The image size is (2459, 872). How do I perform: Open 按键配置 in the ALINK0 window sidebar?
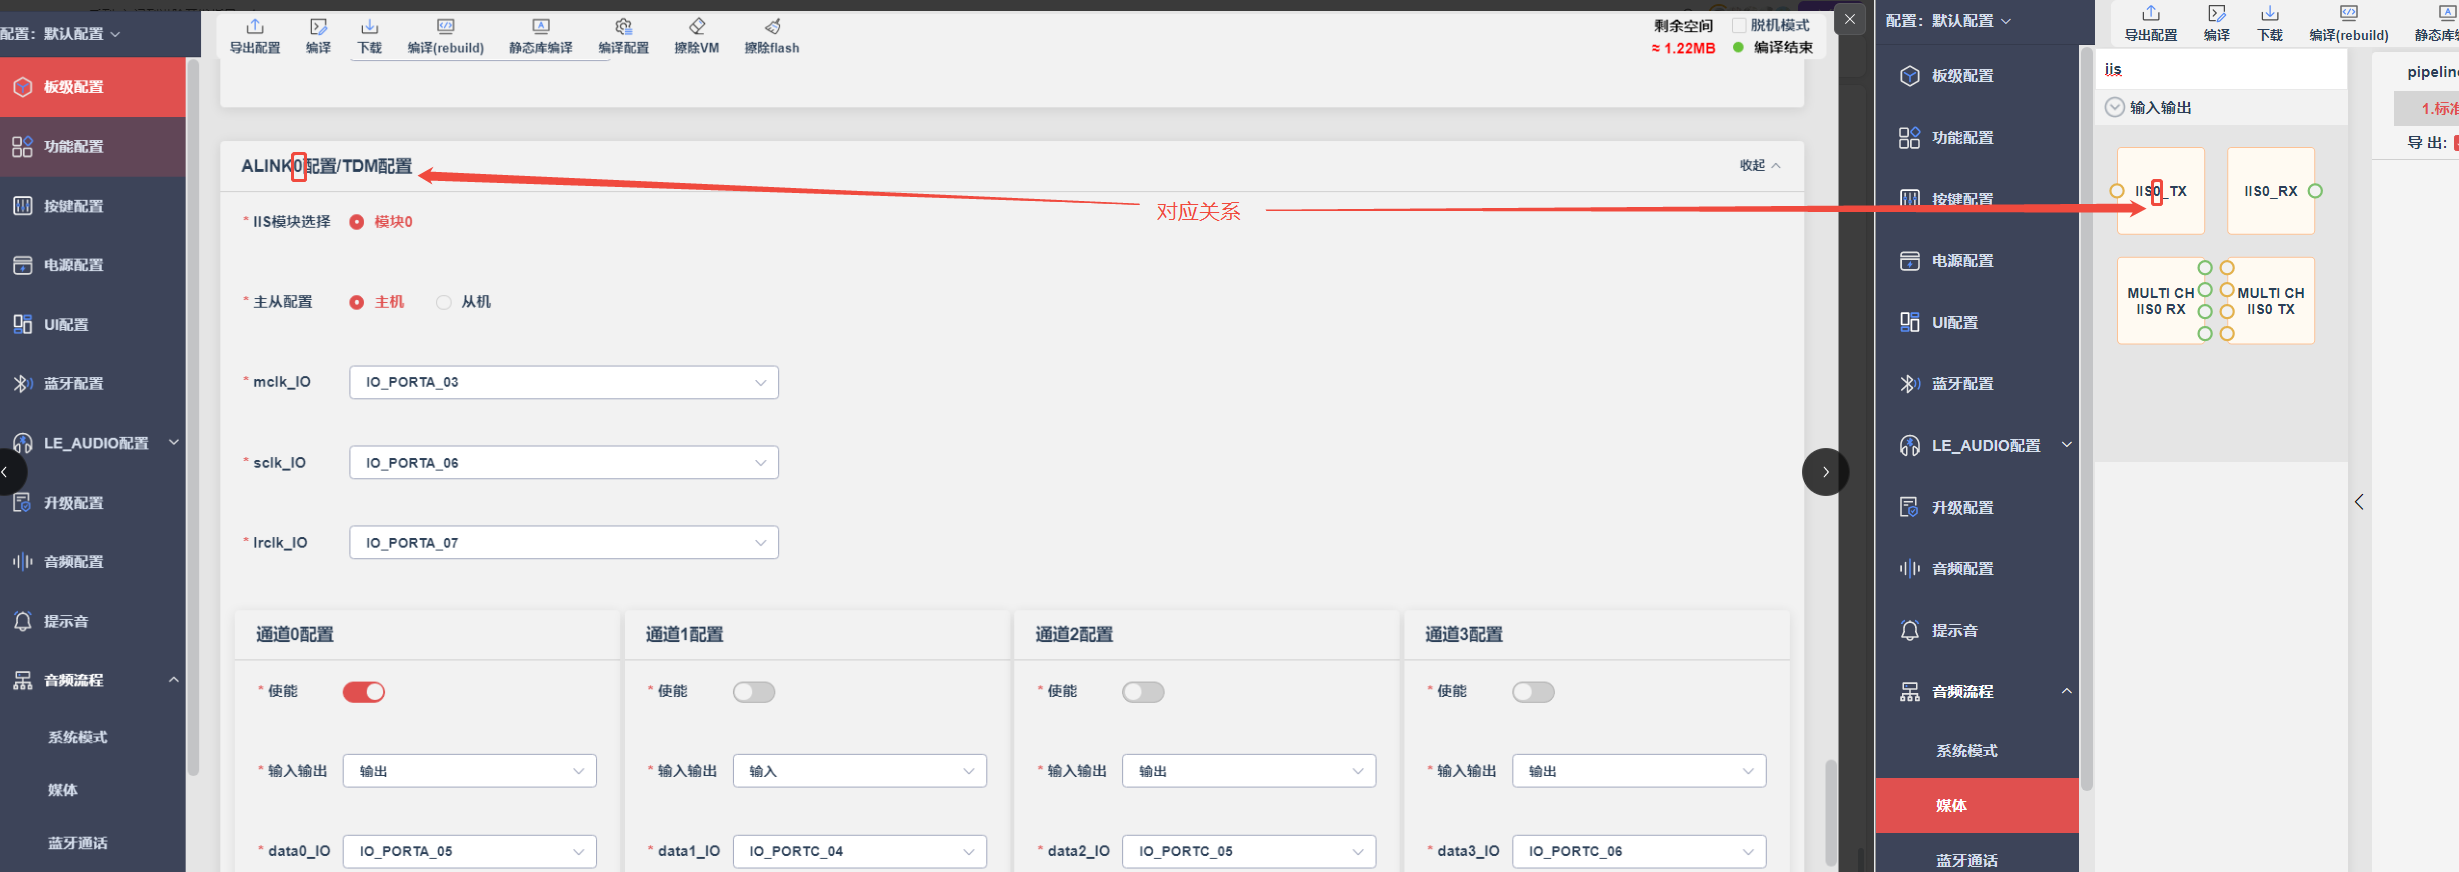click(x=93, y=206)
